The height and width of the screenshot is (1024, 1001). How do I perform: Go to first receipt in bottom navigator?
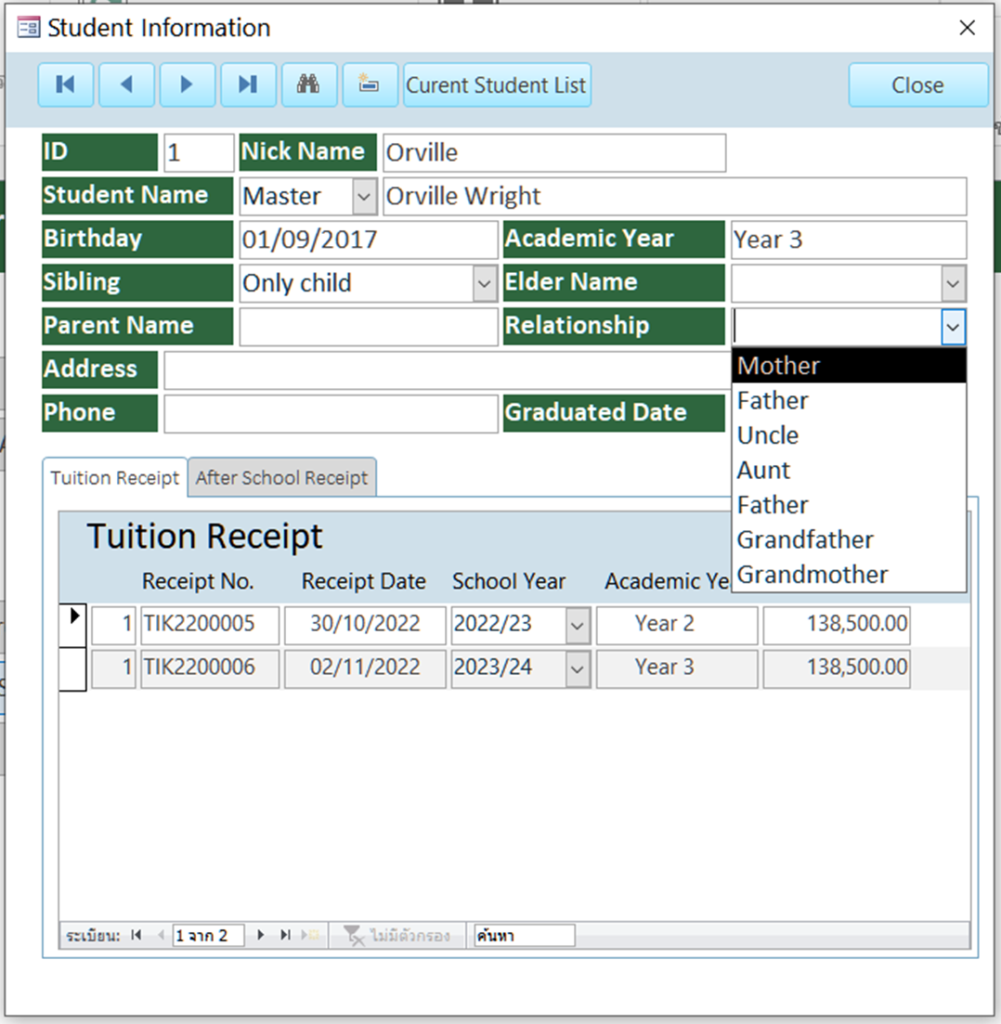[136, 935]
